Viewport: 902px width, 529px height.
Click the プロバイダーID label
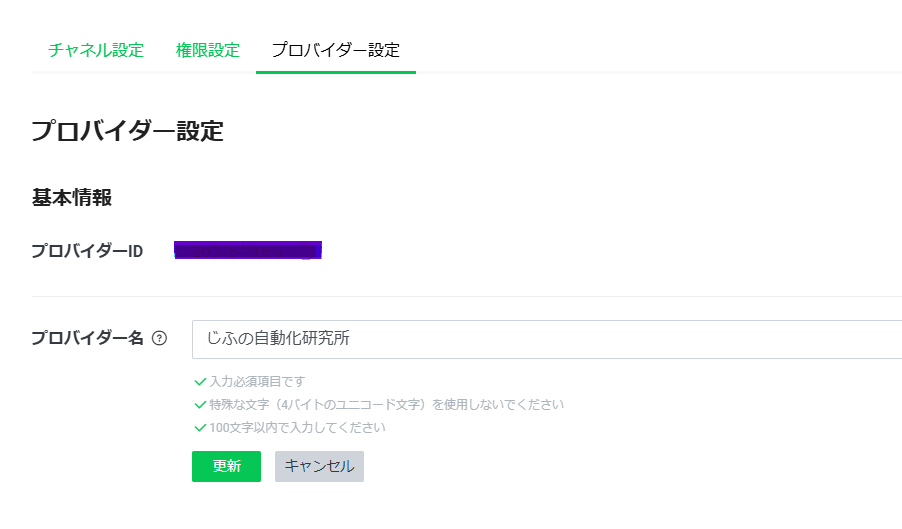tap(87, 251)
